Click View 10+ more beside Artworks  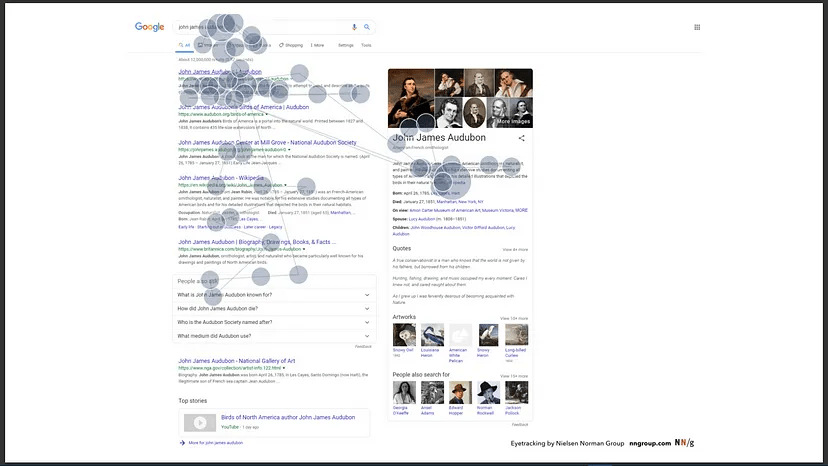514,319
